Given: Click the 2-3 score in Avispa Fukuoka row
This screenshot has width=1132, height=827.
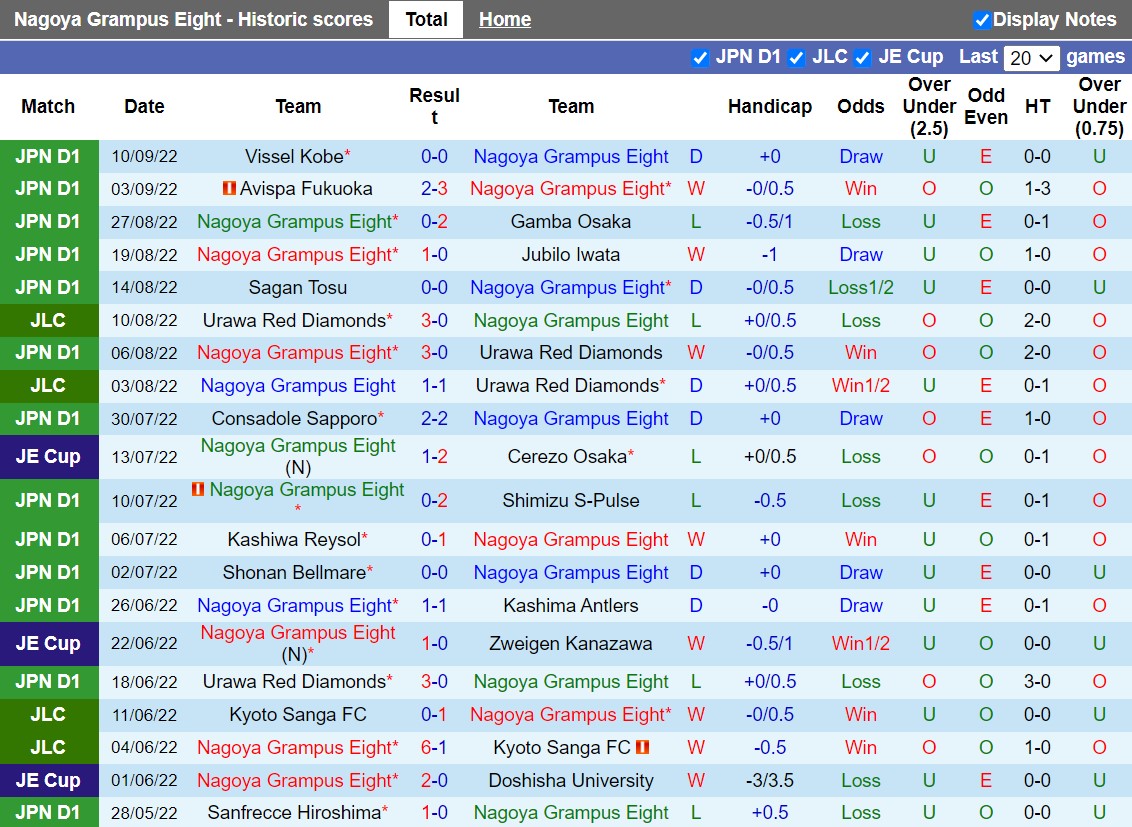Looking at the screenshot, I should (434, 188).
